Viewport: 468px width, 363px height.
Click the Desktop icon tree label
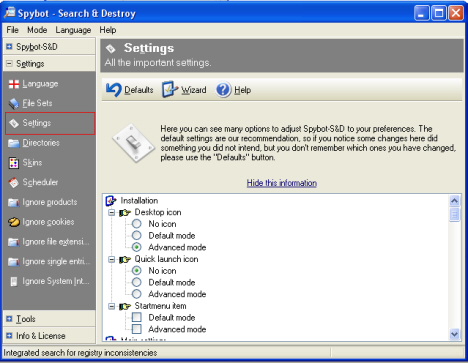(x=158, y=212)
